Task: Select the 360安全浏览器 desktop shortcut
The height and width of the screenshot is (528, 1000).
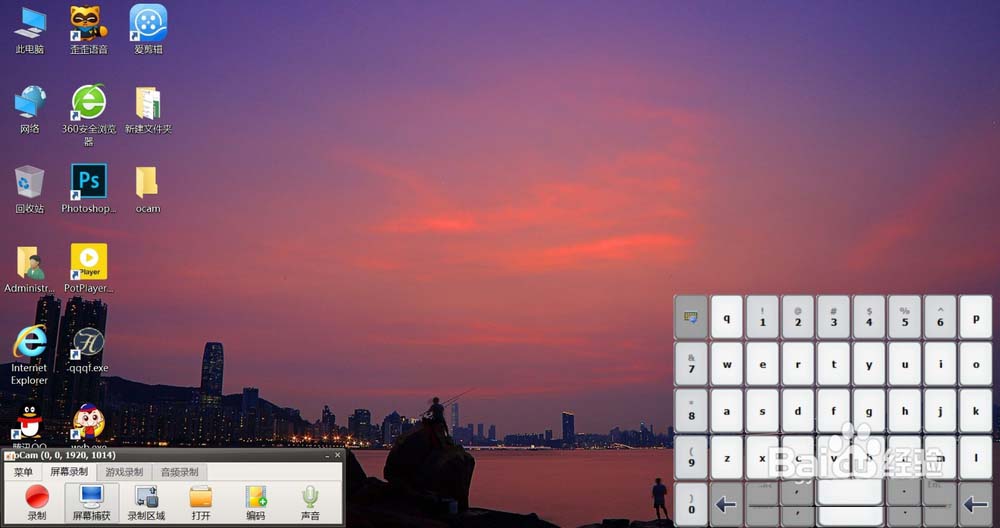Action: pyautogui.click(x=89, y=115)
